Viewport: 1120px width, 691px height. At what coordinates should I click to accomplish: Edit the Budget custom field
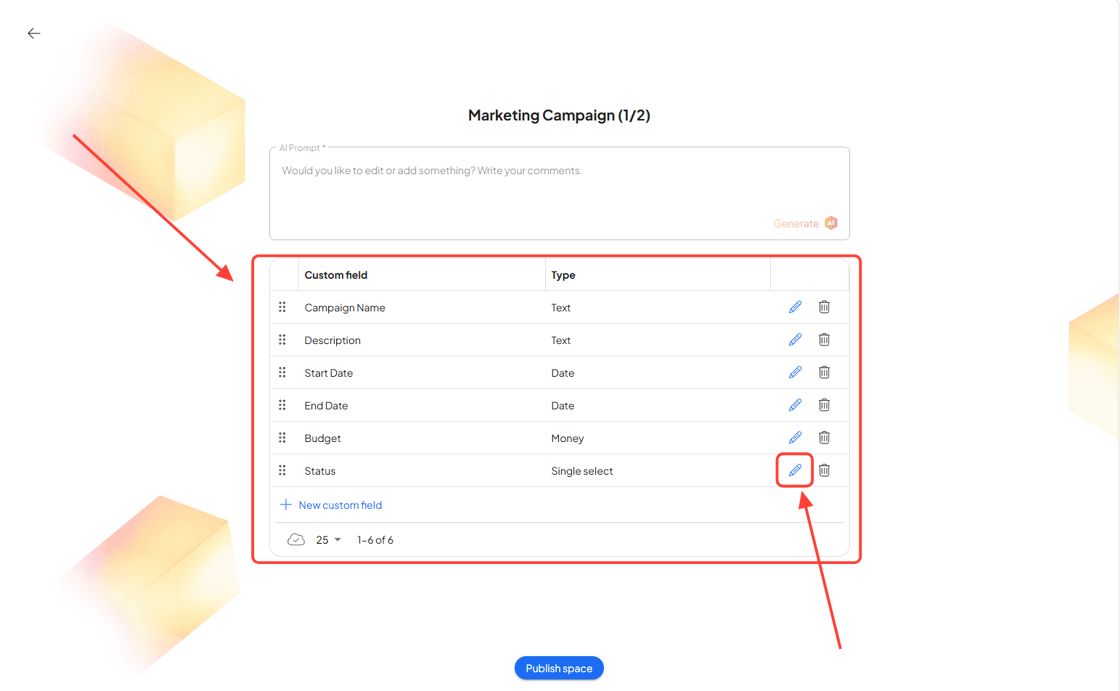click(x=795, y=437)
